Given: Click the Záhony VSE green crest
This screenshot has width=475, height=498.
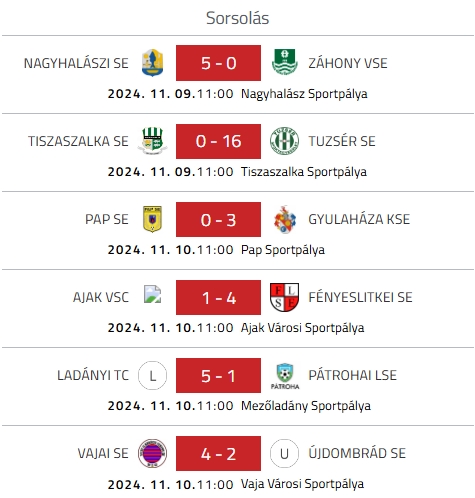Looking at the screenshot, I should coord(284,62).
